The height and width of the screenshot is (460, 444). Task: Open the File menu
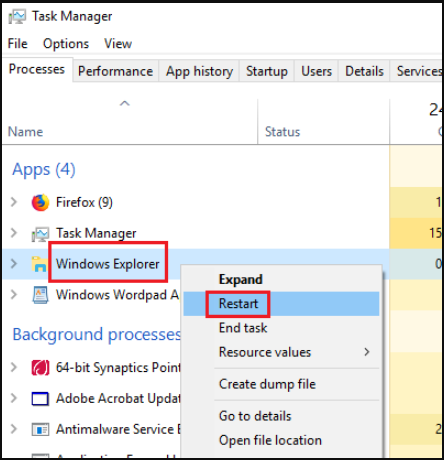(x=18, y=44)
